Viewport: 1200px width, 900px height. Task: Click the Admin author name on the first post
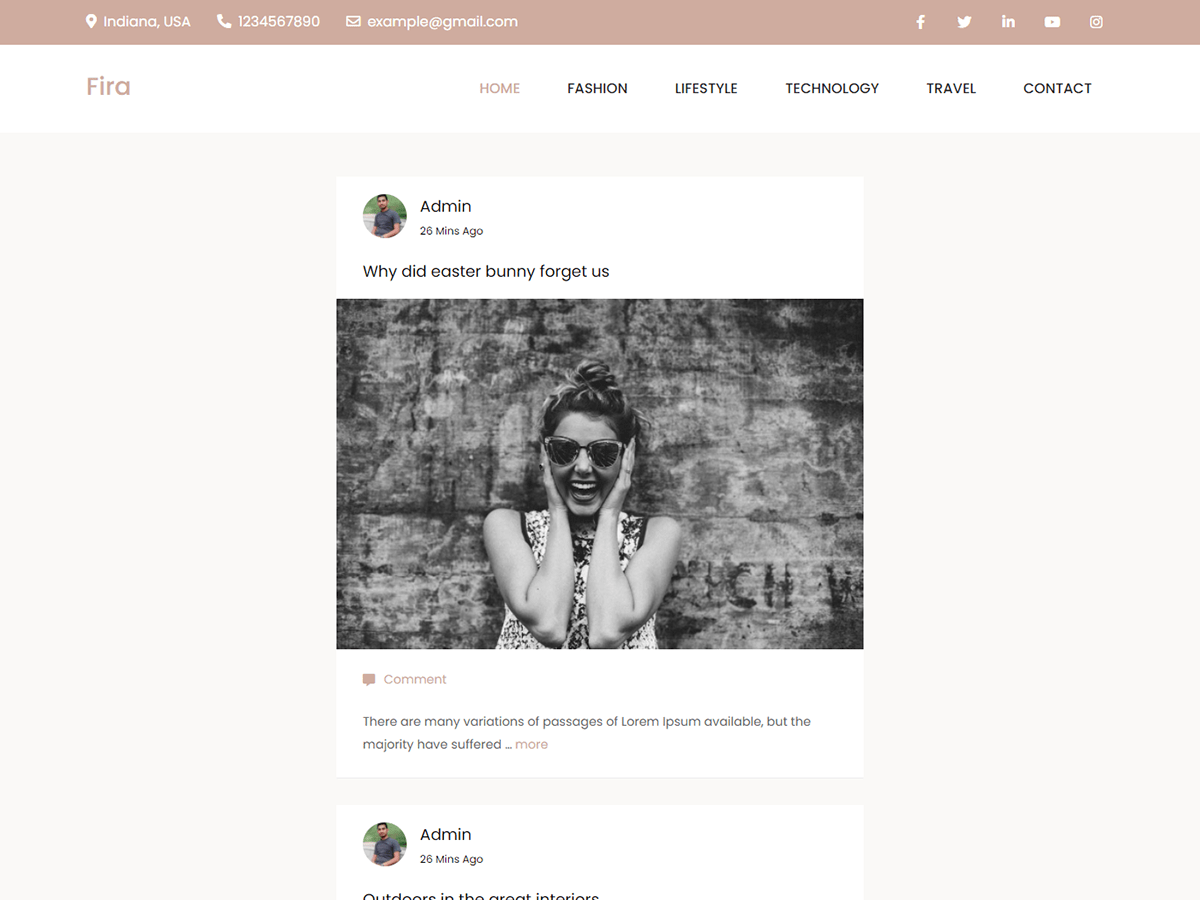[x=445, y=206]
